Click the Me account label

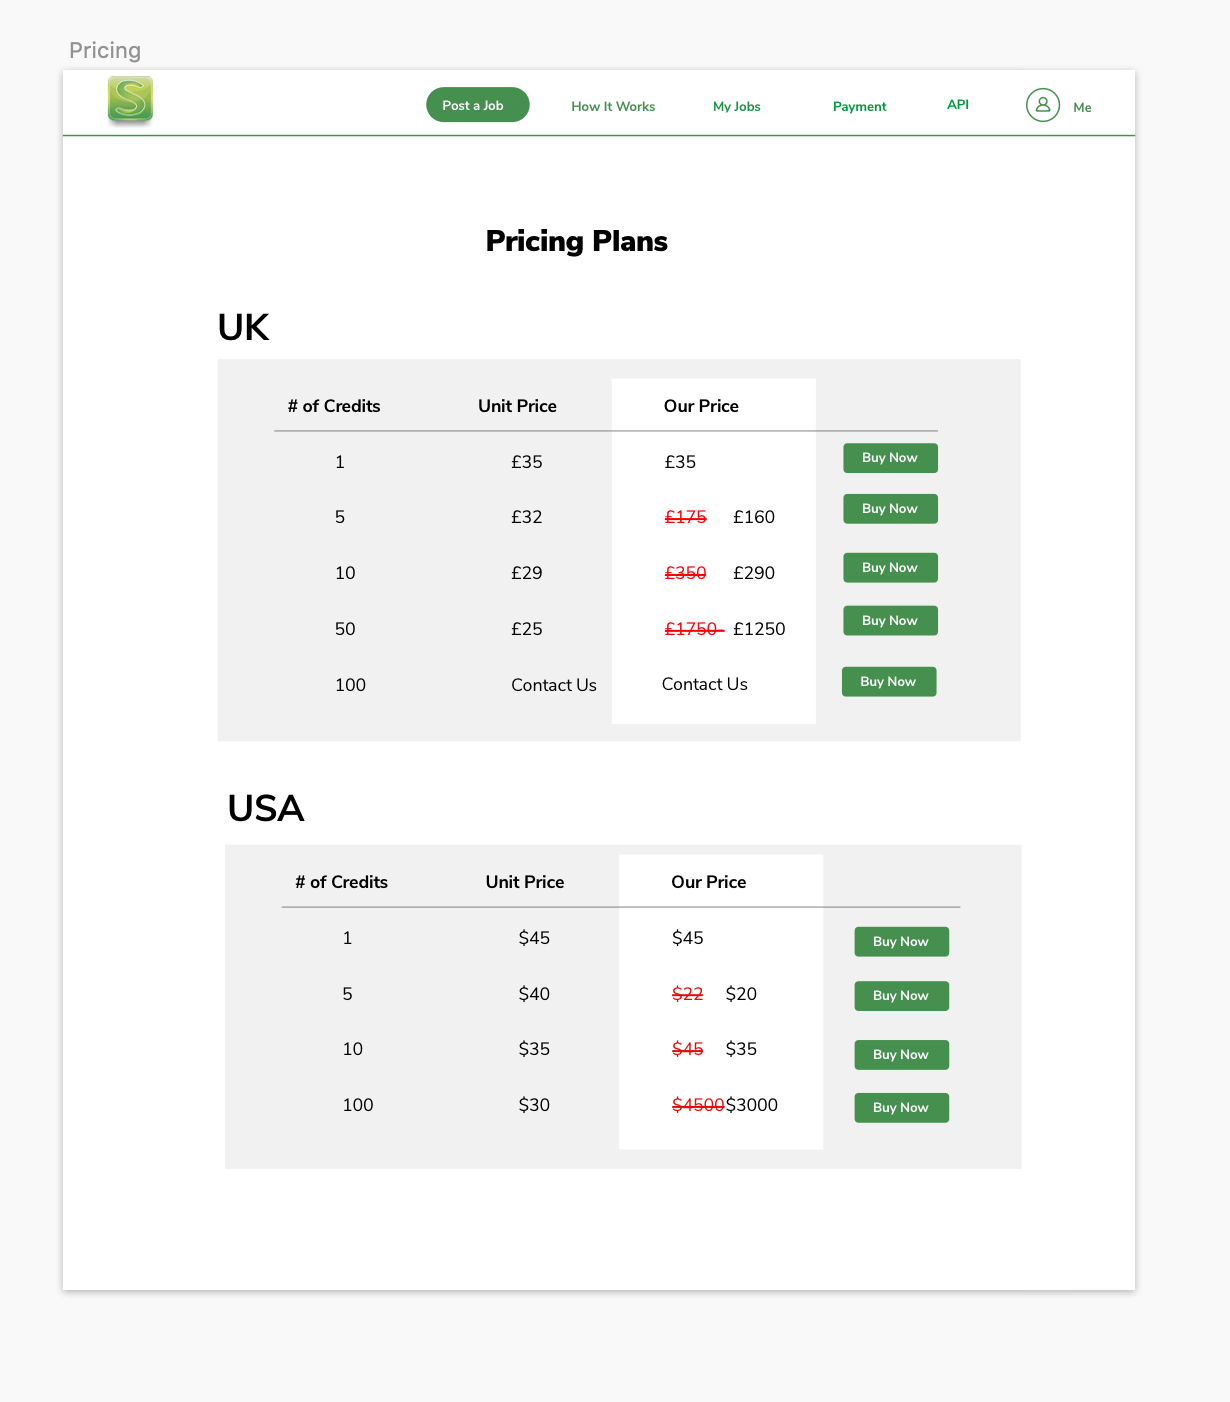pyautogui.click(x=1082, y=107)
